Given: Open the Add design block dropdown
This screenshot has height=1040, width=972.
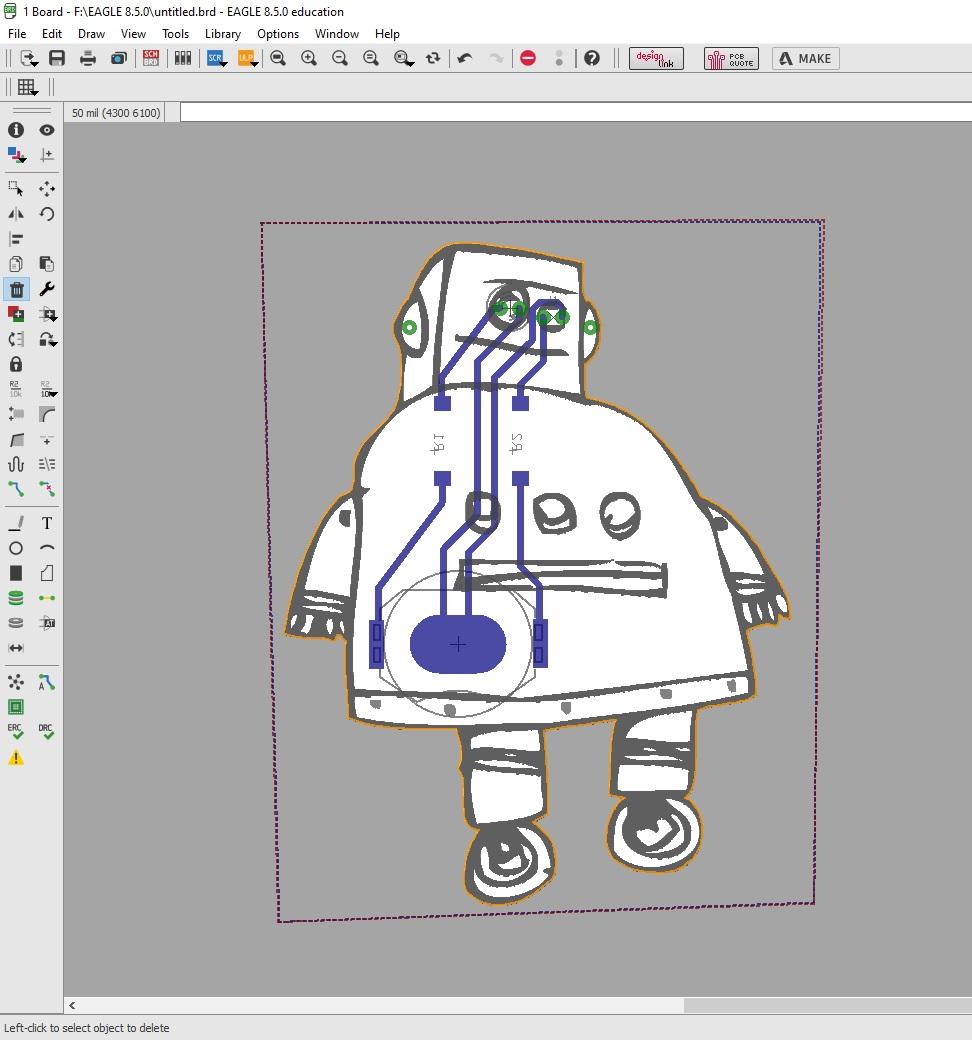Looking at the screenshot, I should click(48, 314).
